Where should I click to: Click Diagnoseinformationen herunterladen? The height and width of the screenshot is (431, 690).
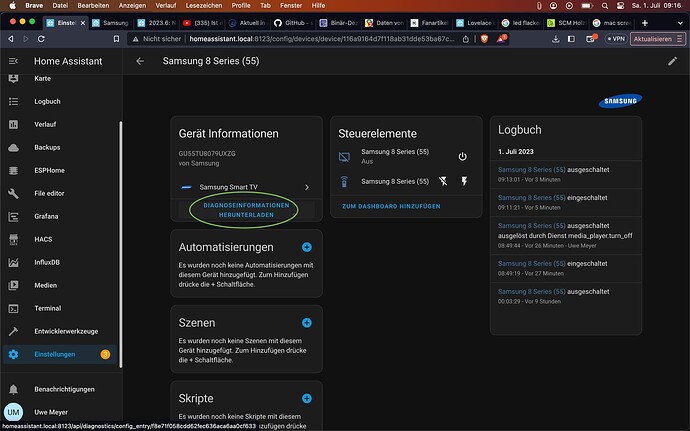pyautogui.click(x=246, y=210)
